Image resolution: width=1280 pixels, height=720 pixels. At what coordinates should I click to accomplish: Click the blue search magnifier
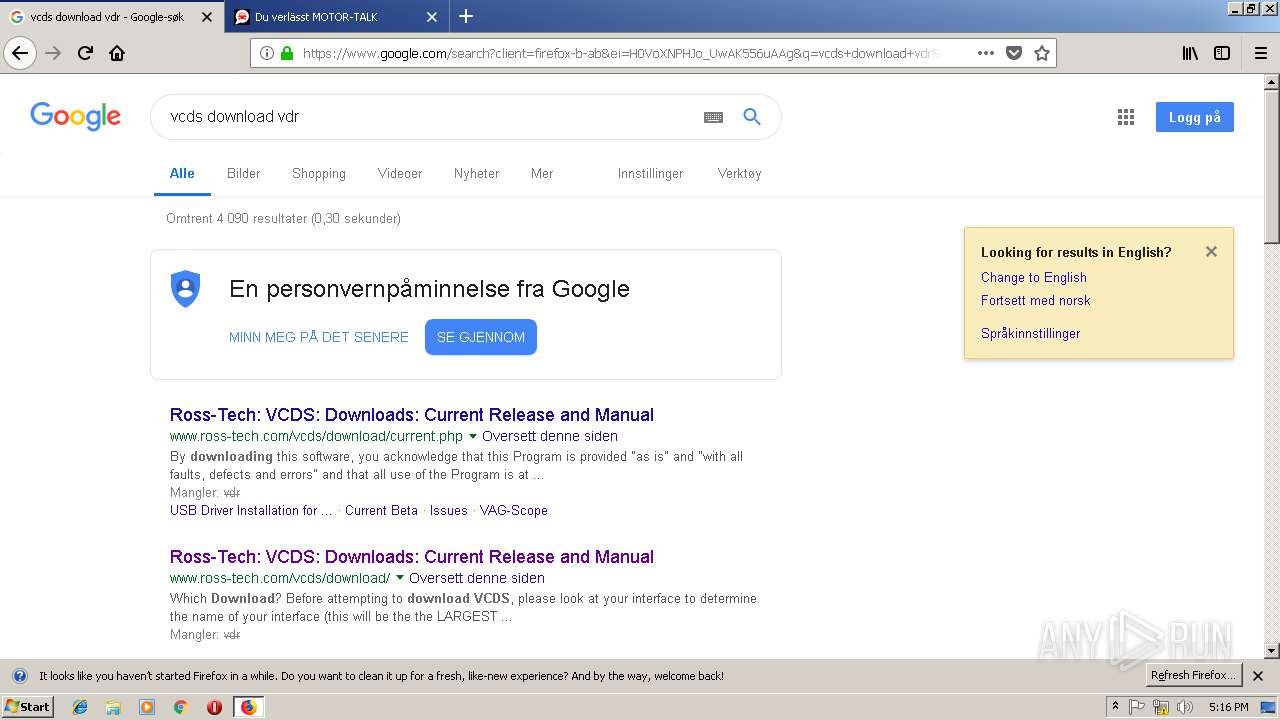pos(752,117)
